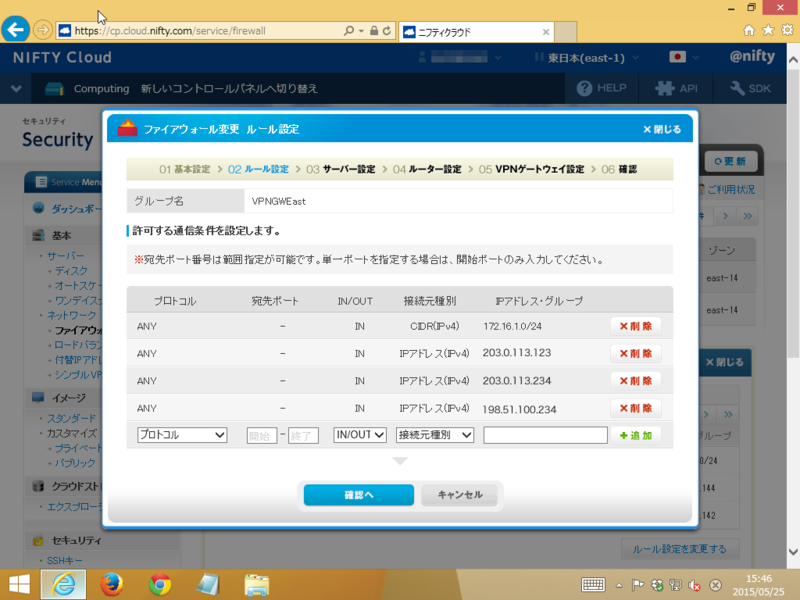Launch Chrome from the taskbar
800x600 pixels.
tap(160, 583)
